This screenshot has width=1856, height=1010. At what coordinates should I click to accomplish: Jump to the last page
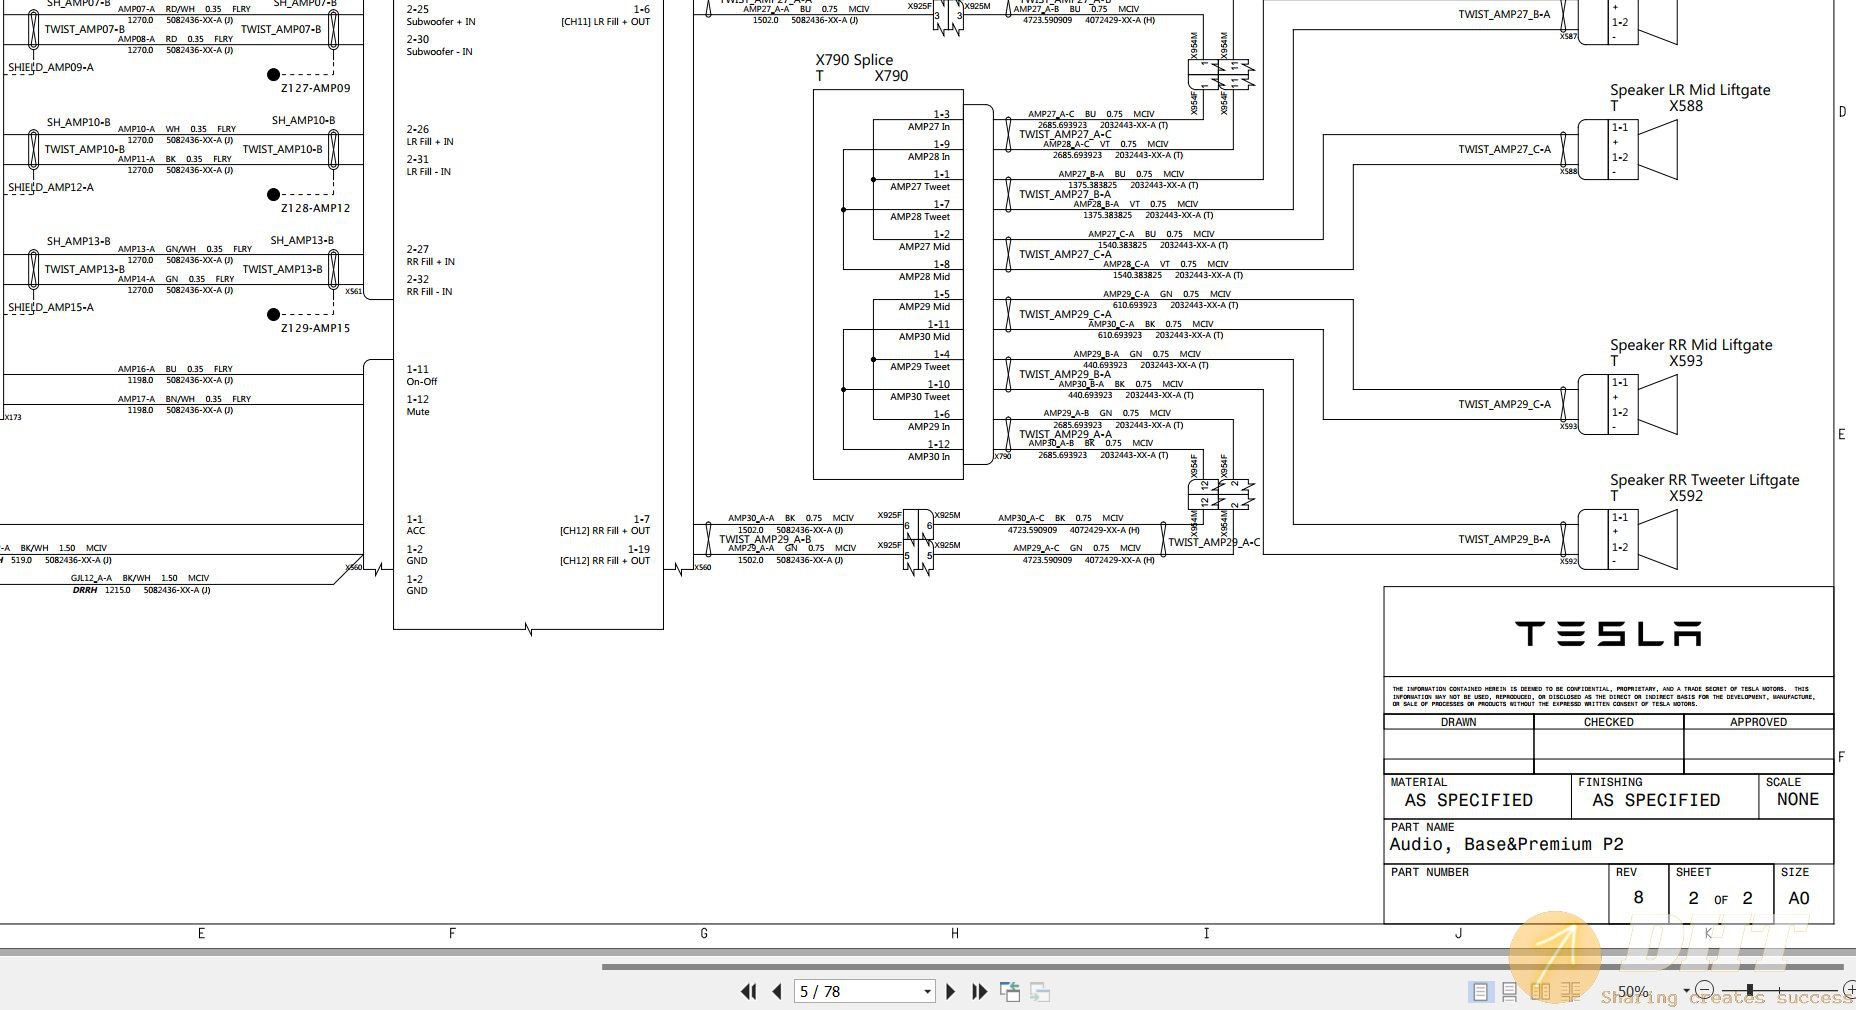(x=980, y=991)
